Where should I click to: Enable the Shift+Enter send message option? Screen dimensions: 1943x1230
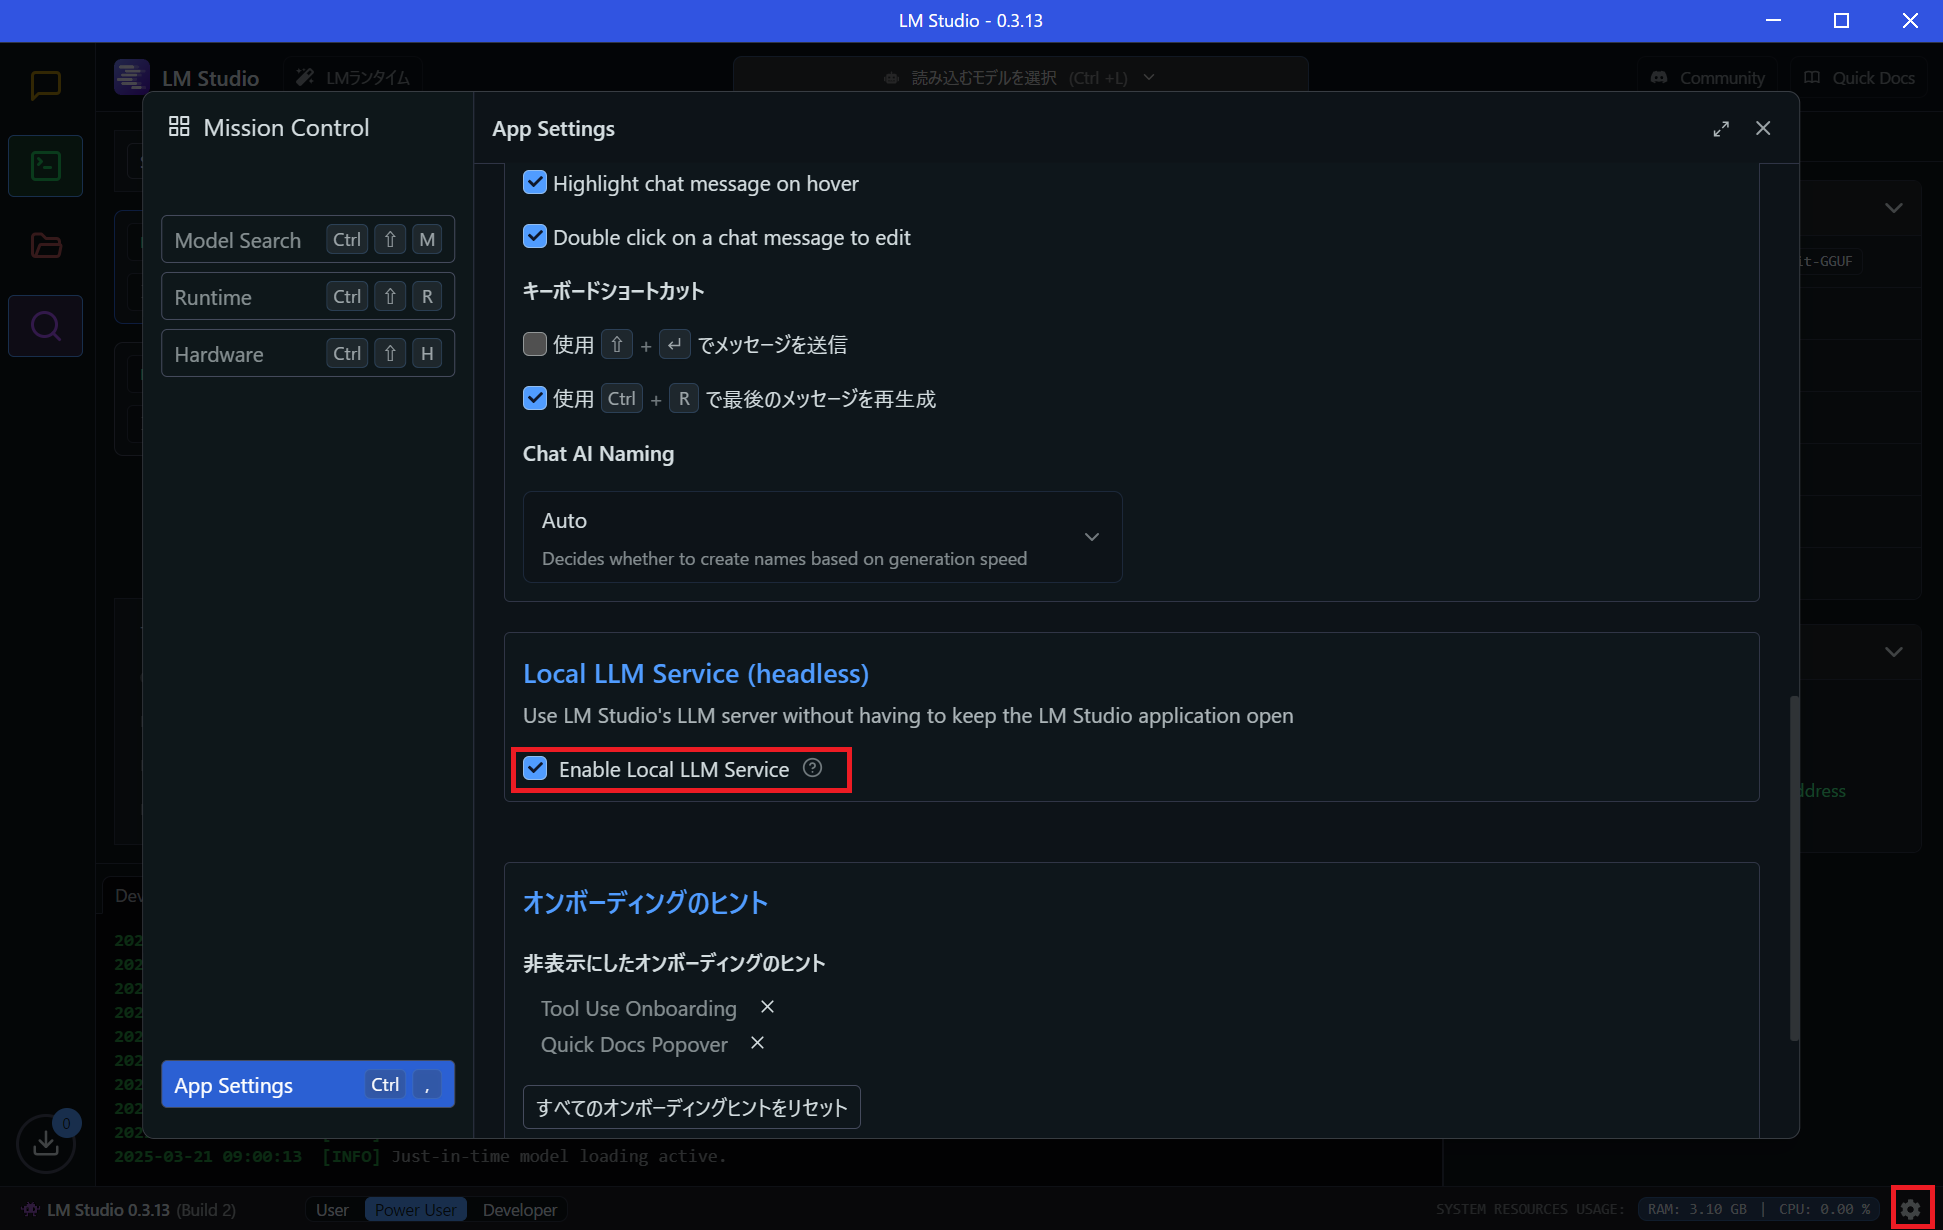point(535,343)
